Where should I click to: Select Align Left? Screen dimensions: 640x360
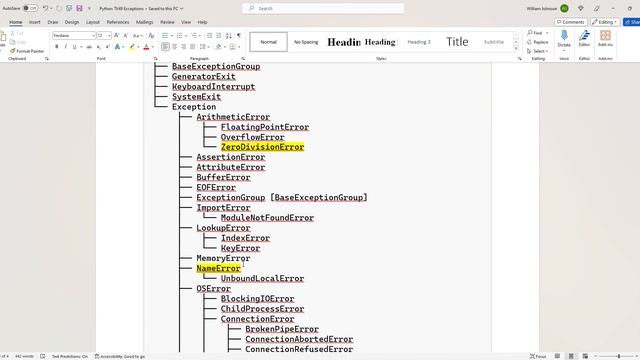165,47
